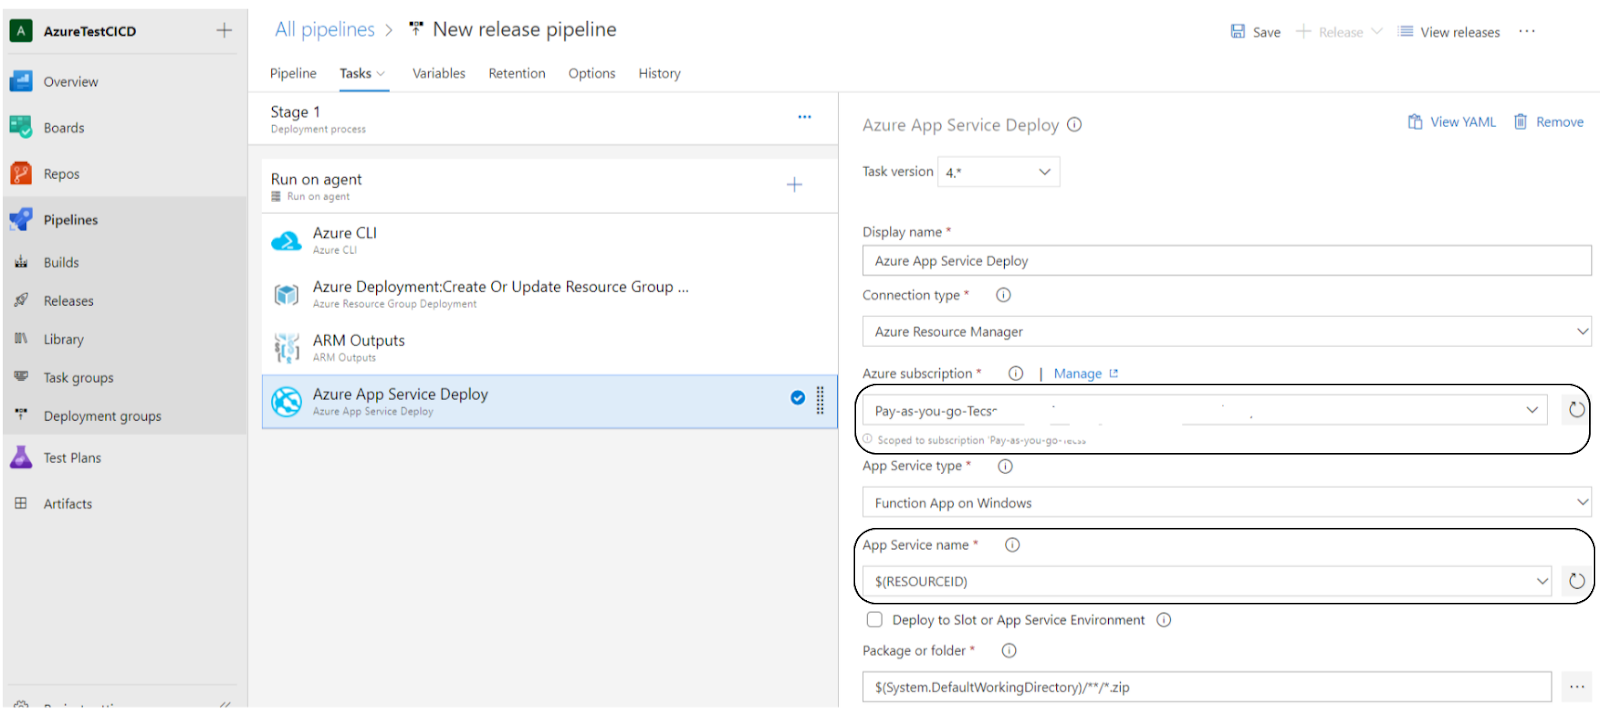Click the Display name input field

[1226, 261]
